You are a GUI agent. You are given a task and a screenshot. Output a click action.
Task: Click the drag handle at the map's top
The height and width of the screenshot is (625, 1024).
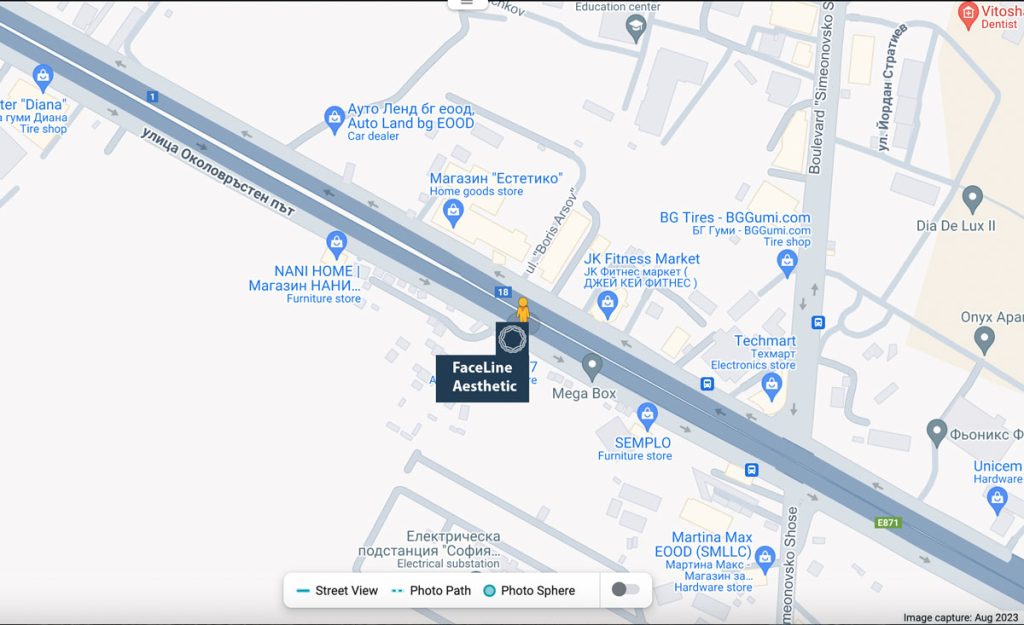467,3
